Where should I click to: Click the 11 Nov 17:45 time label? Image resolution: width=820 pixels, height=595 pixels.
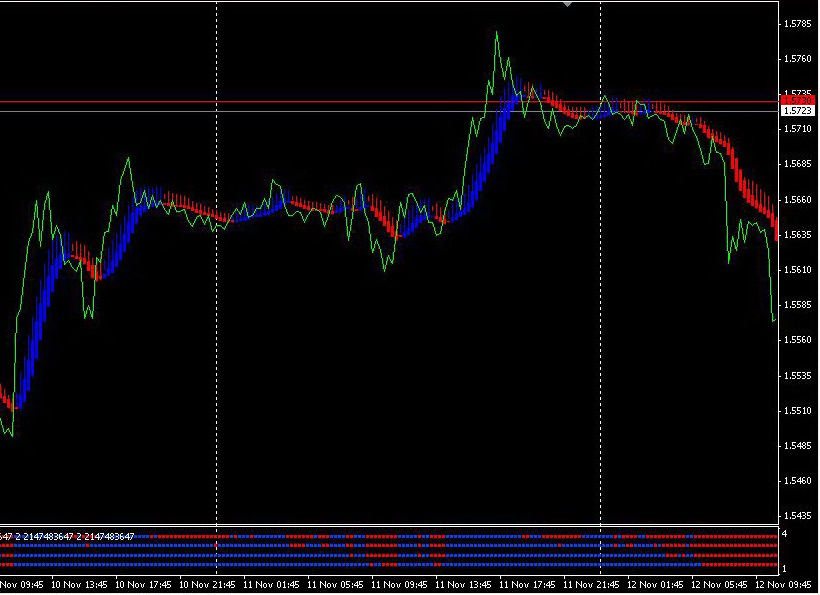pyautogui.click(x=527, y=585)
